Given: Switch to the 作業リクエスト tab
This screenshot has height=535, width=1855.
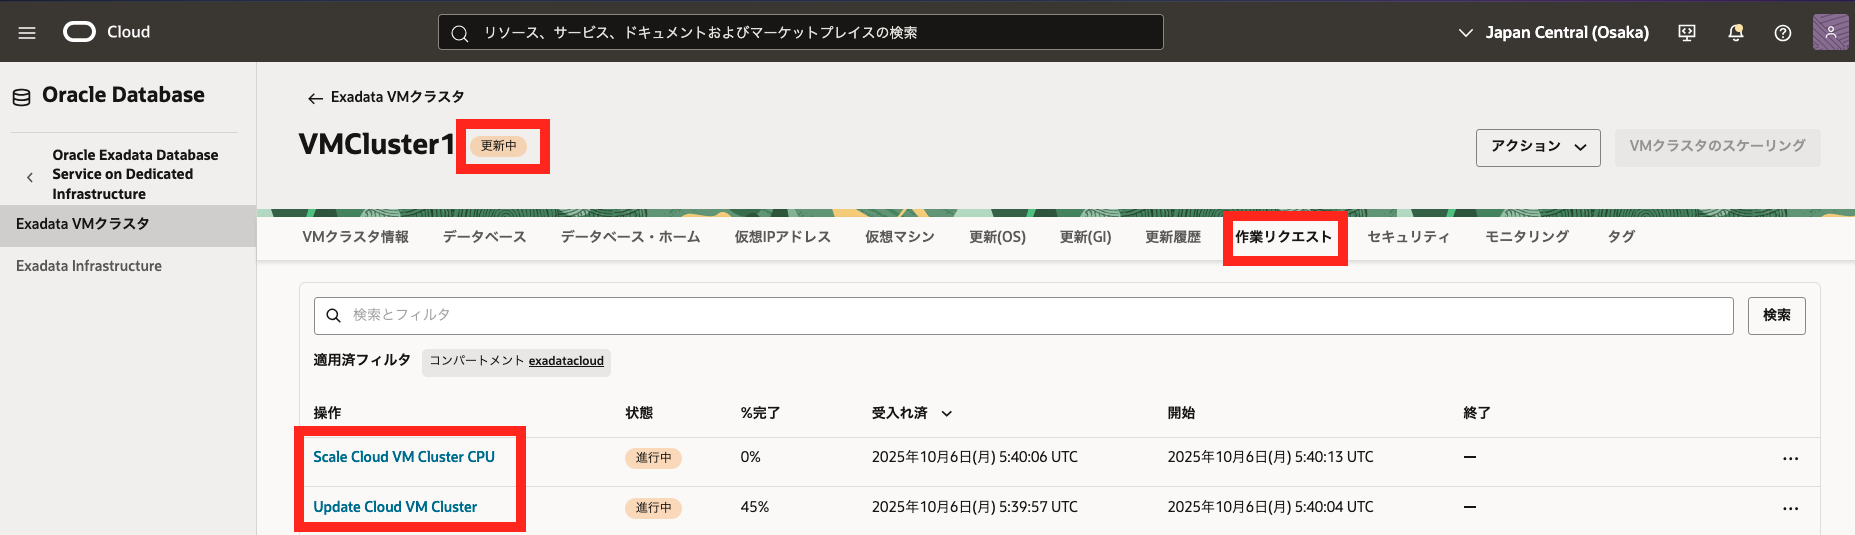Looking at the screenshot, I should click(x=1283, y=237).
